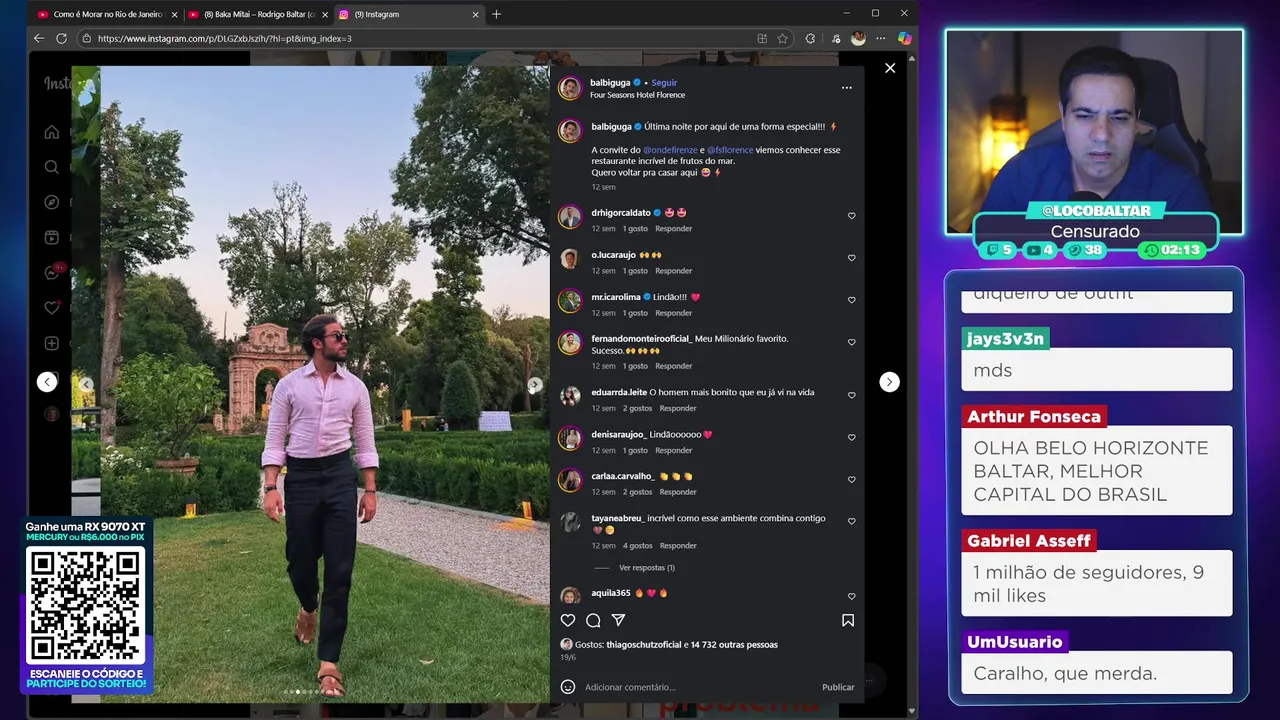Close the Instagram browser tab
Screen dimensions: 1280x720
(x=475, y=14)
